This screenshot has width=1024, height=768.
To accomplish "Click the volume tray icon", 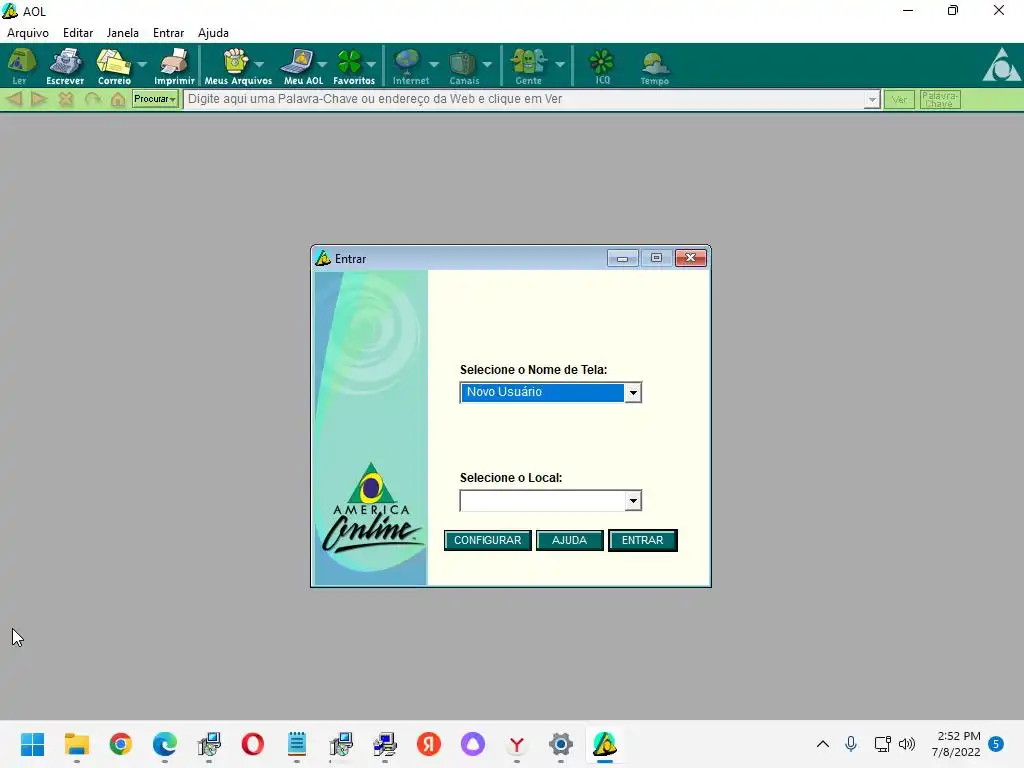I will 906,744.
